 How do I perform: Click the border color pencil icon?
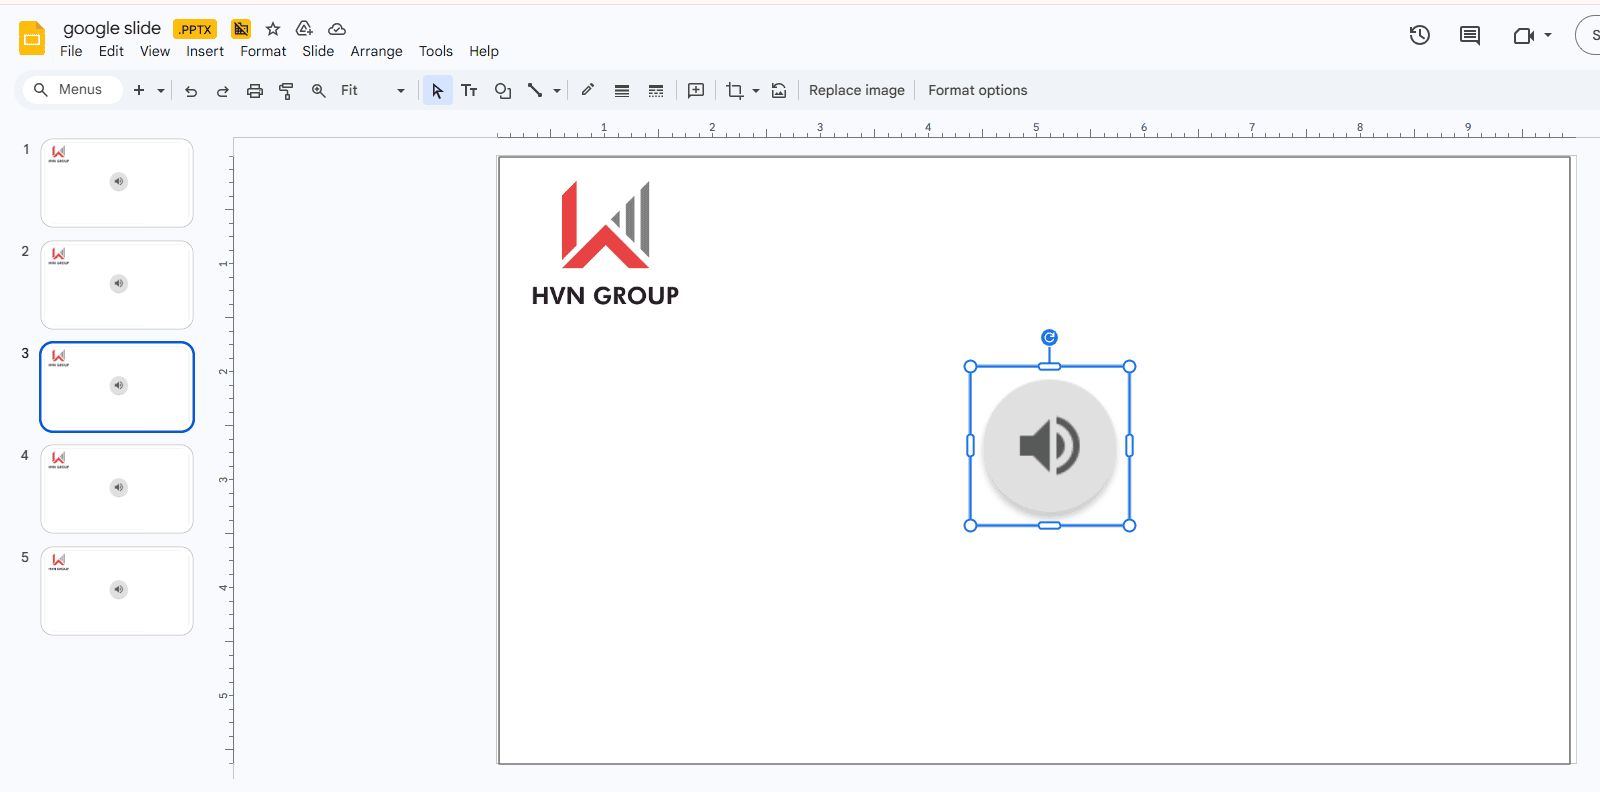coord(588,90)
